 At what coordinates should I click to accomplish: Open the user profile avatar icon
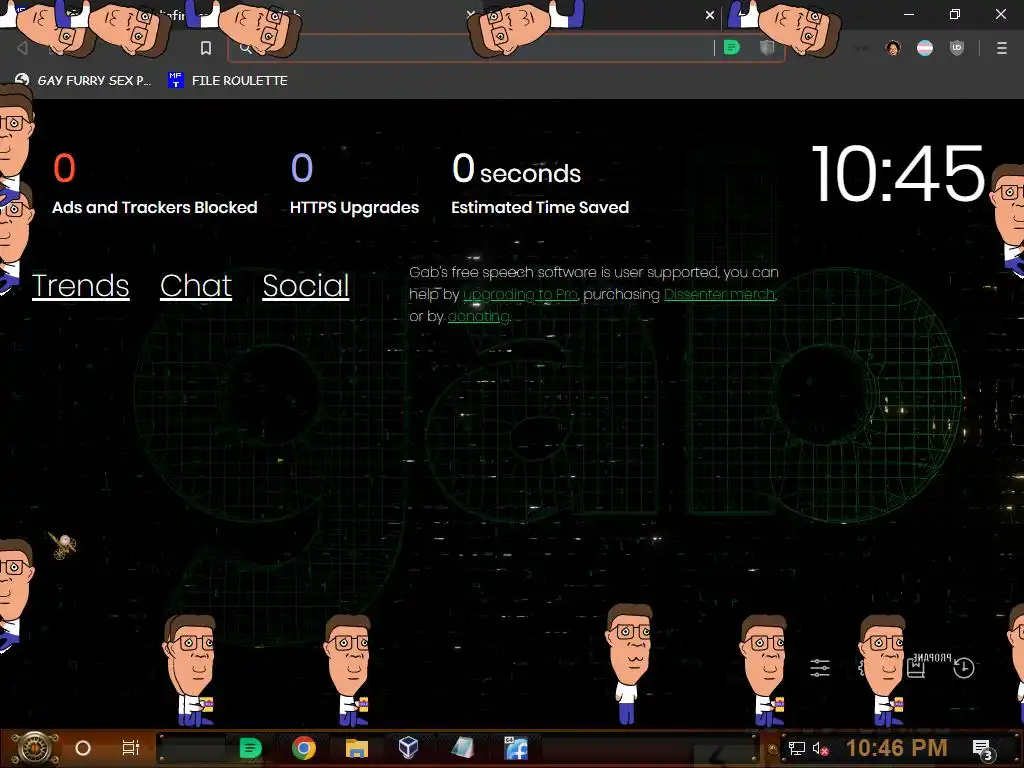point(893,48)
